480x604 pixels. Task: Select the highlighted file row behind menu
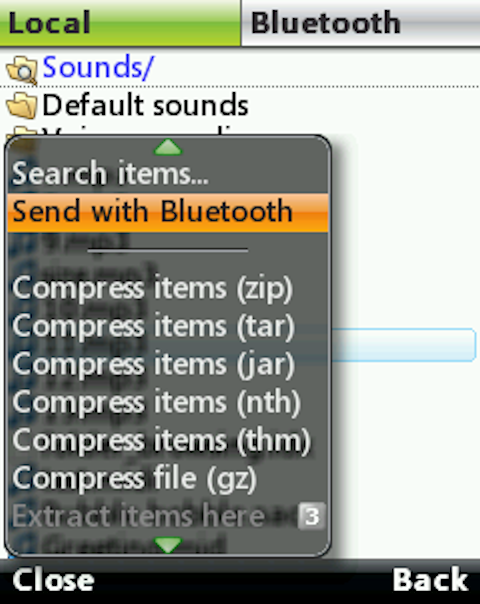403,345
